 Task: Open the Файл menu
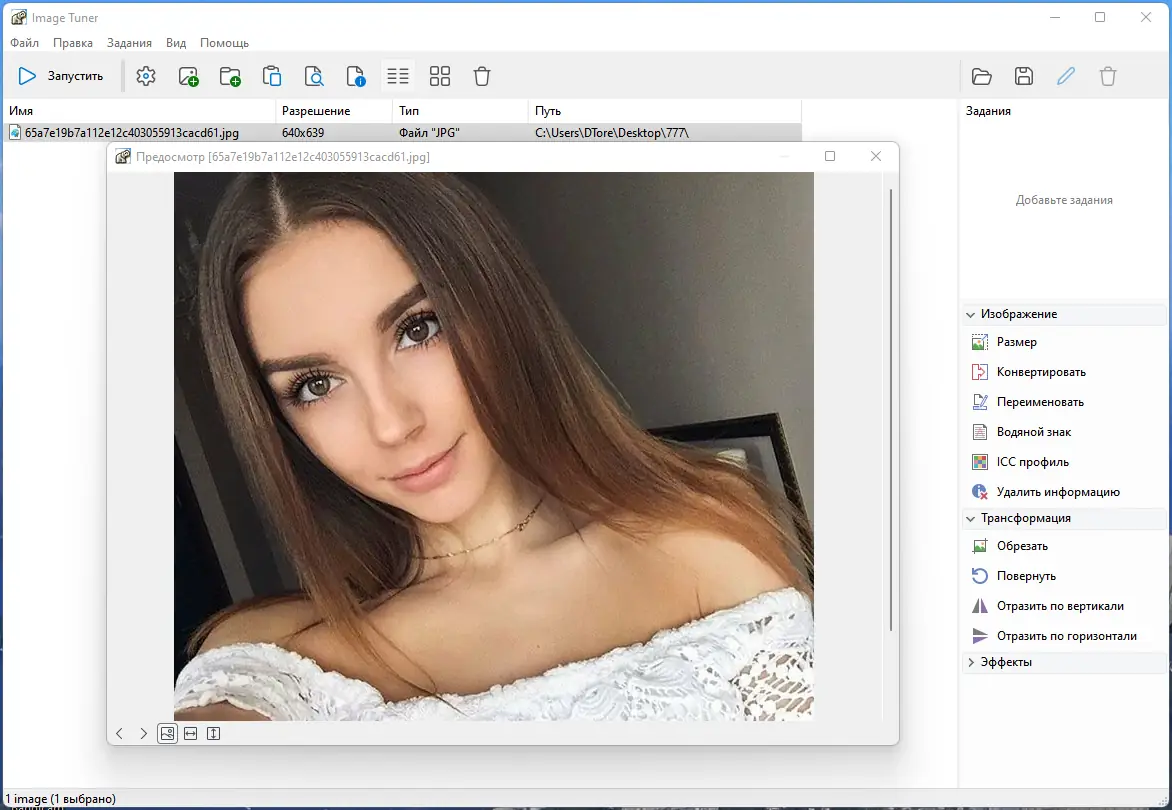[x=23, y=42]
